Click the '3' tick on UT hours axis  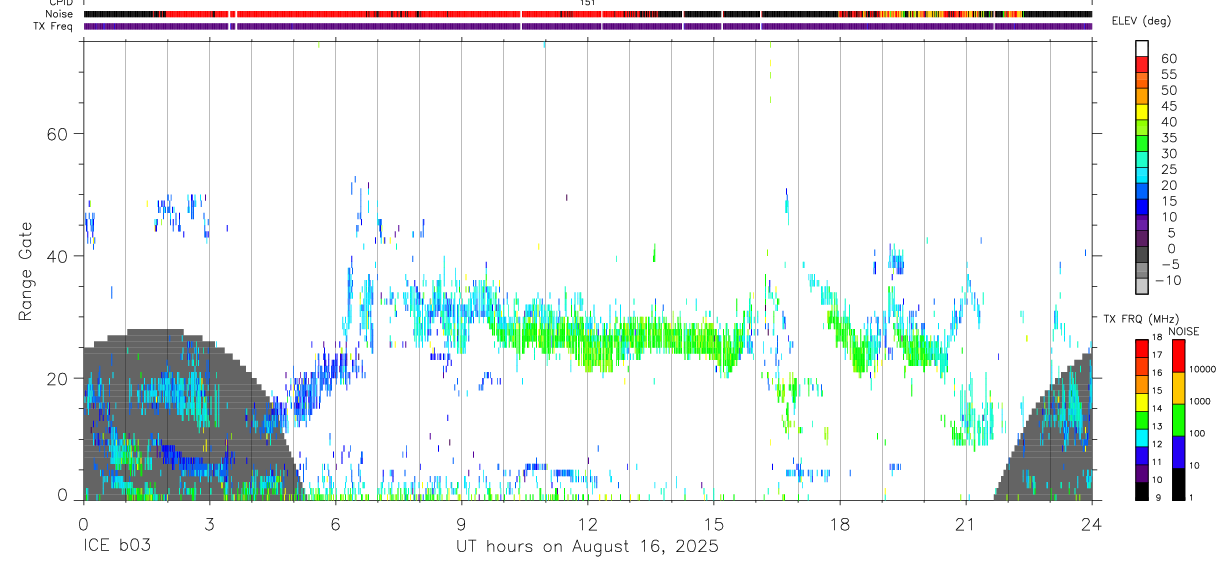tap(209, 523)
